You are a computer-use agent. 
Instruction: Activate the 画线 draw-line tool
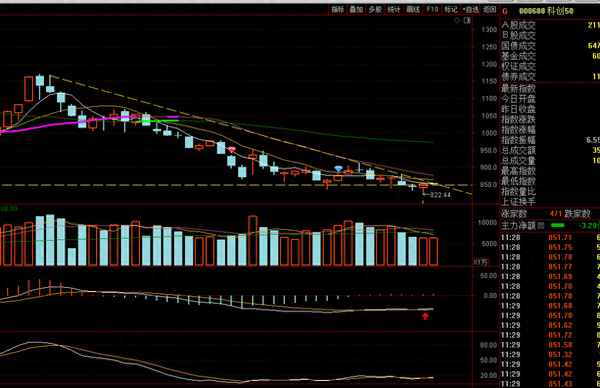[x=413, y=10]
